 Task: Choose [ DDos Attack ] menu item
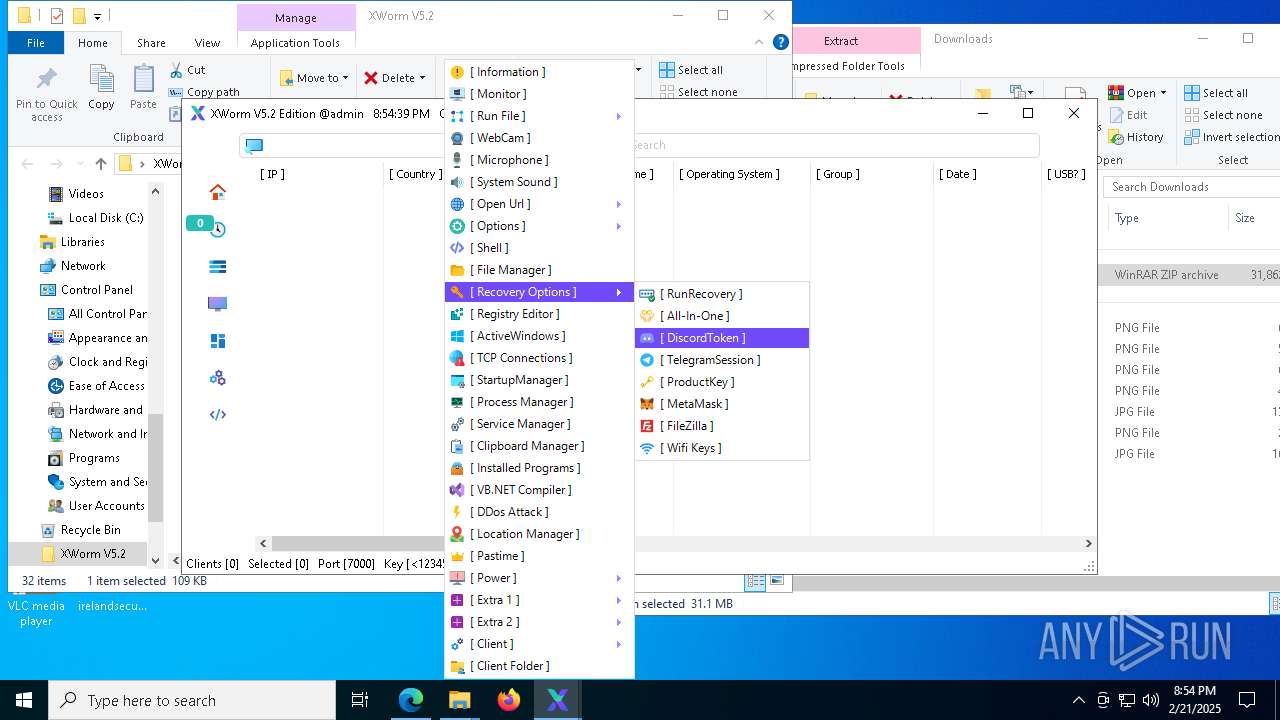(x=539, y=512)
